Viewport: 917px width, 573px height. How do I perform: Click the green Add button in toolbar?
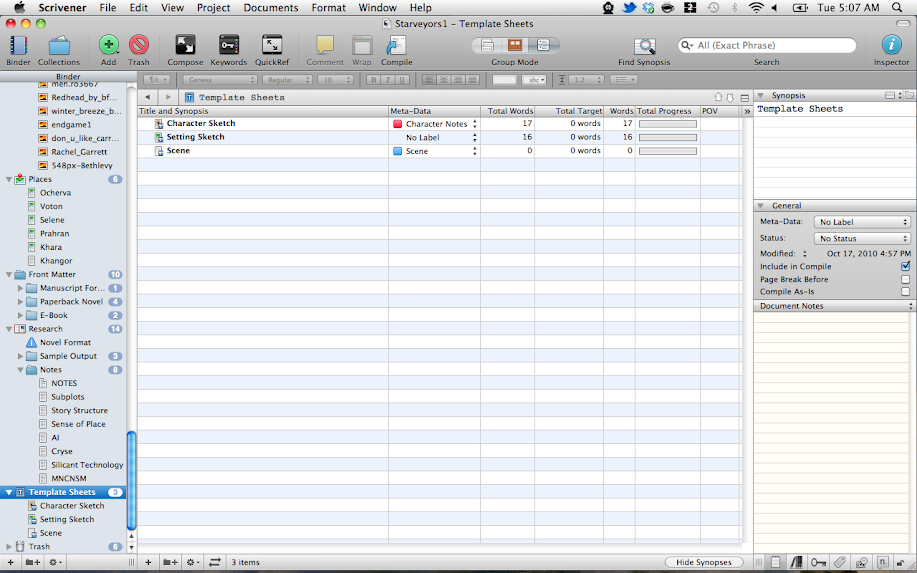108,45
